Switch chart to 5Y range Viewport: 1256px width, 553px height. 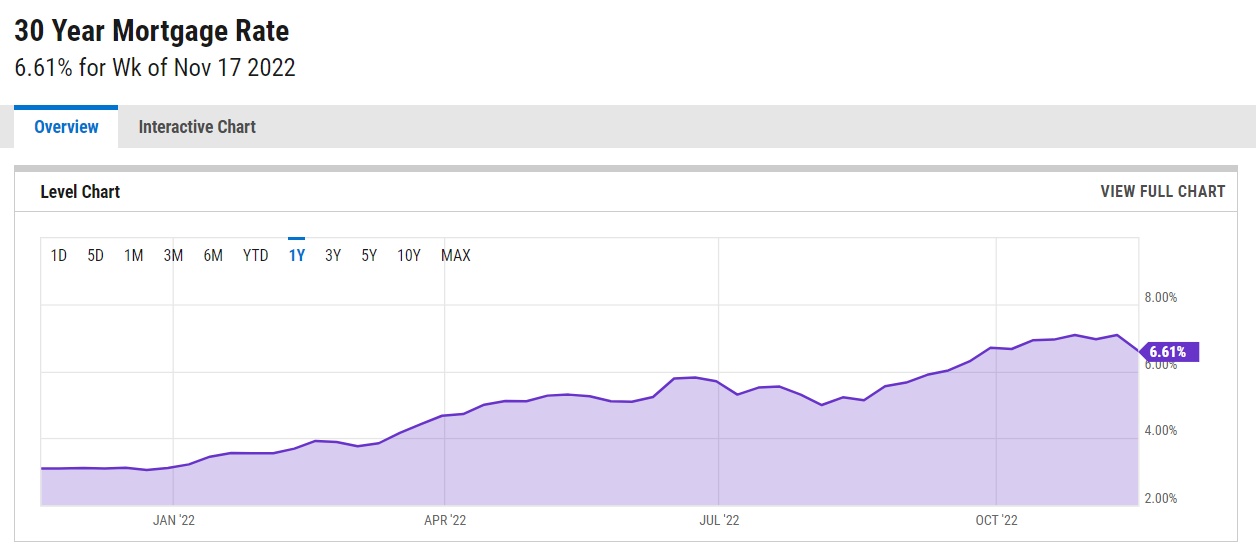369,256
